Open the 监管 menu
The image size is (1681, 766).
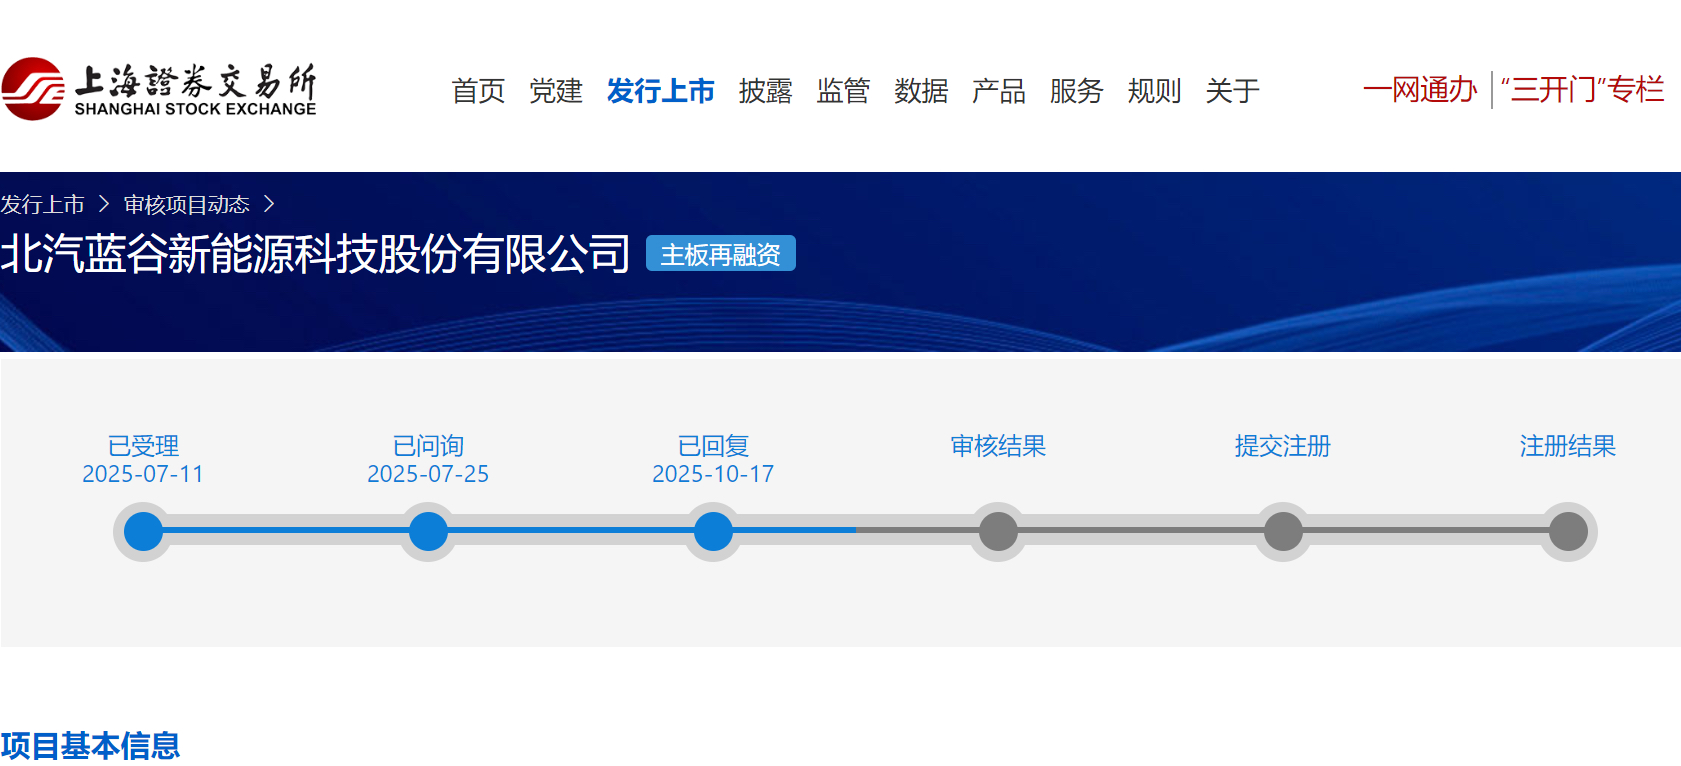[843, 91]
